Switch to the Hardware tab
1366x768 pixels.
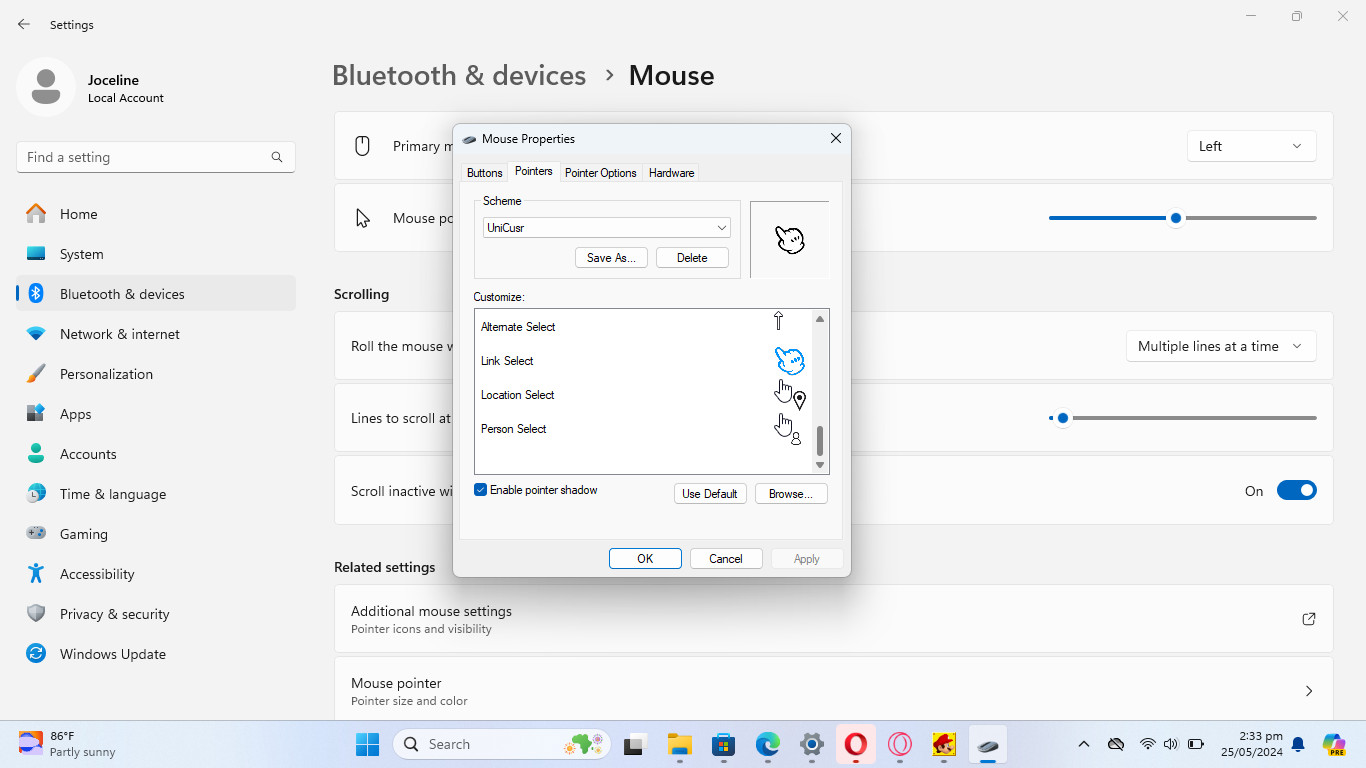(671, 173)
